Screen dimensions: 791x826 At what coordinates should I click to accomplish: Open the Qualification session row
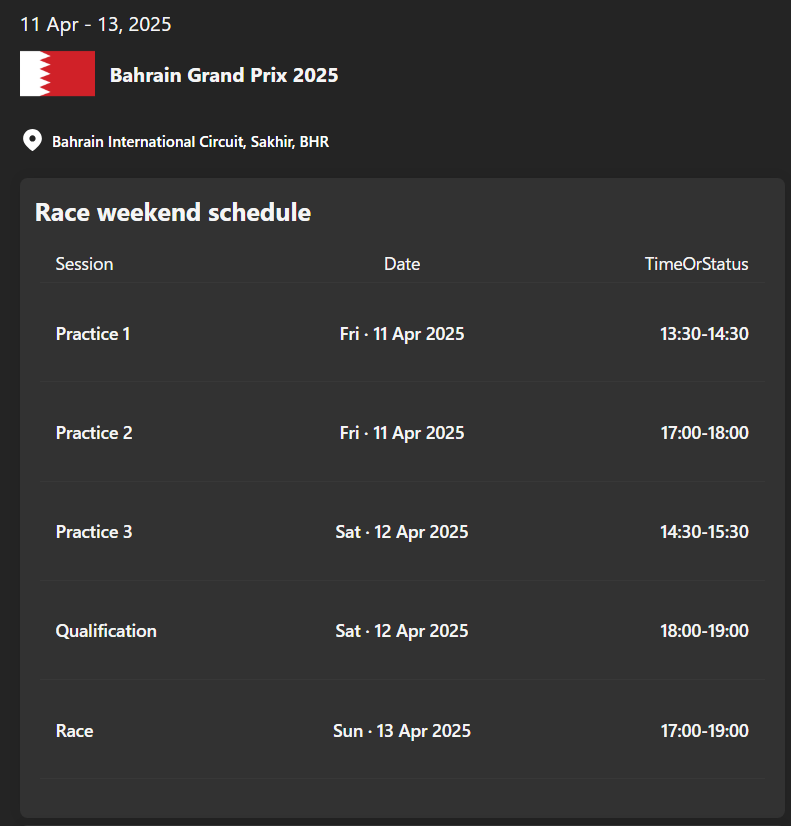(402, 631)
